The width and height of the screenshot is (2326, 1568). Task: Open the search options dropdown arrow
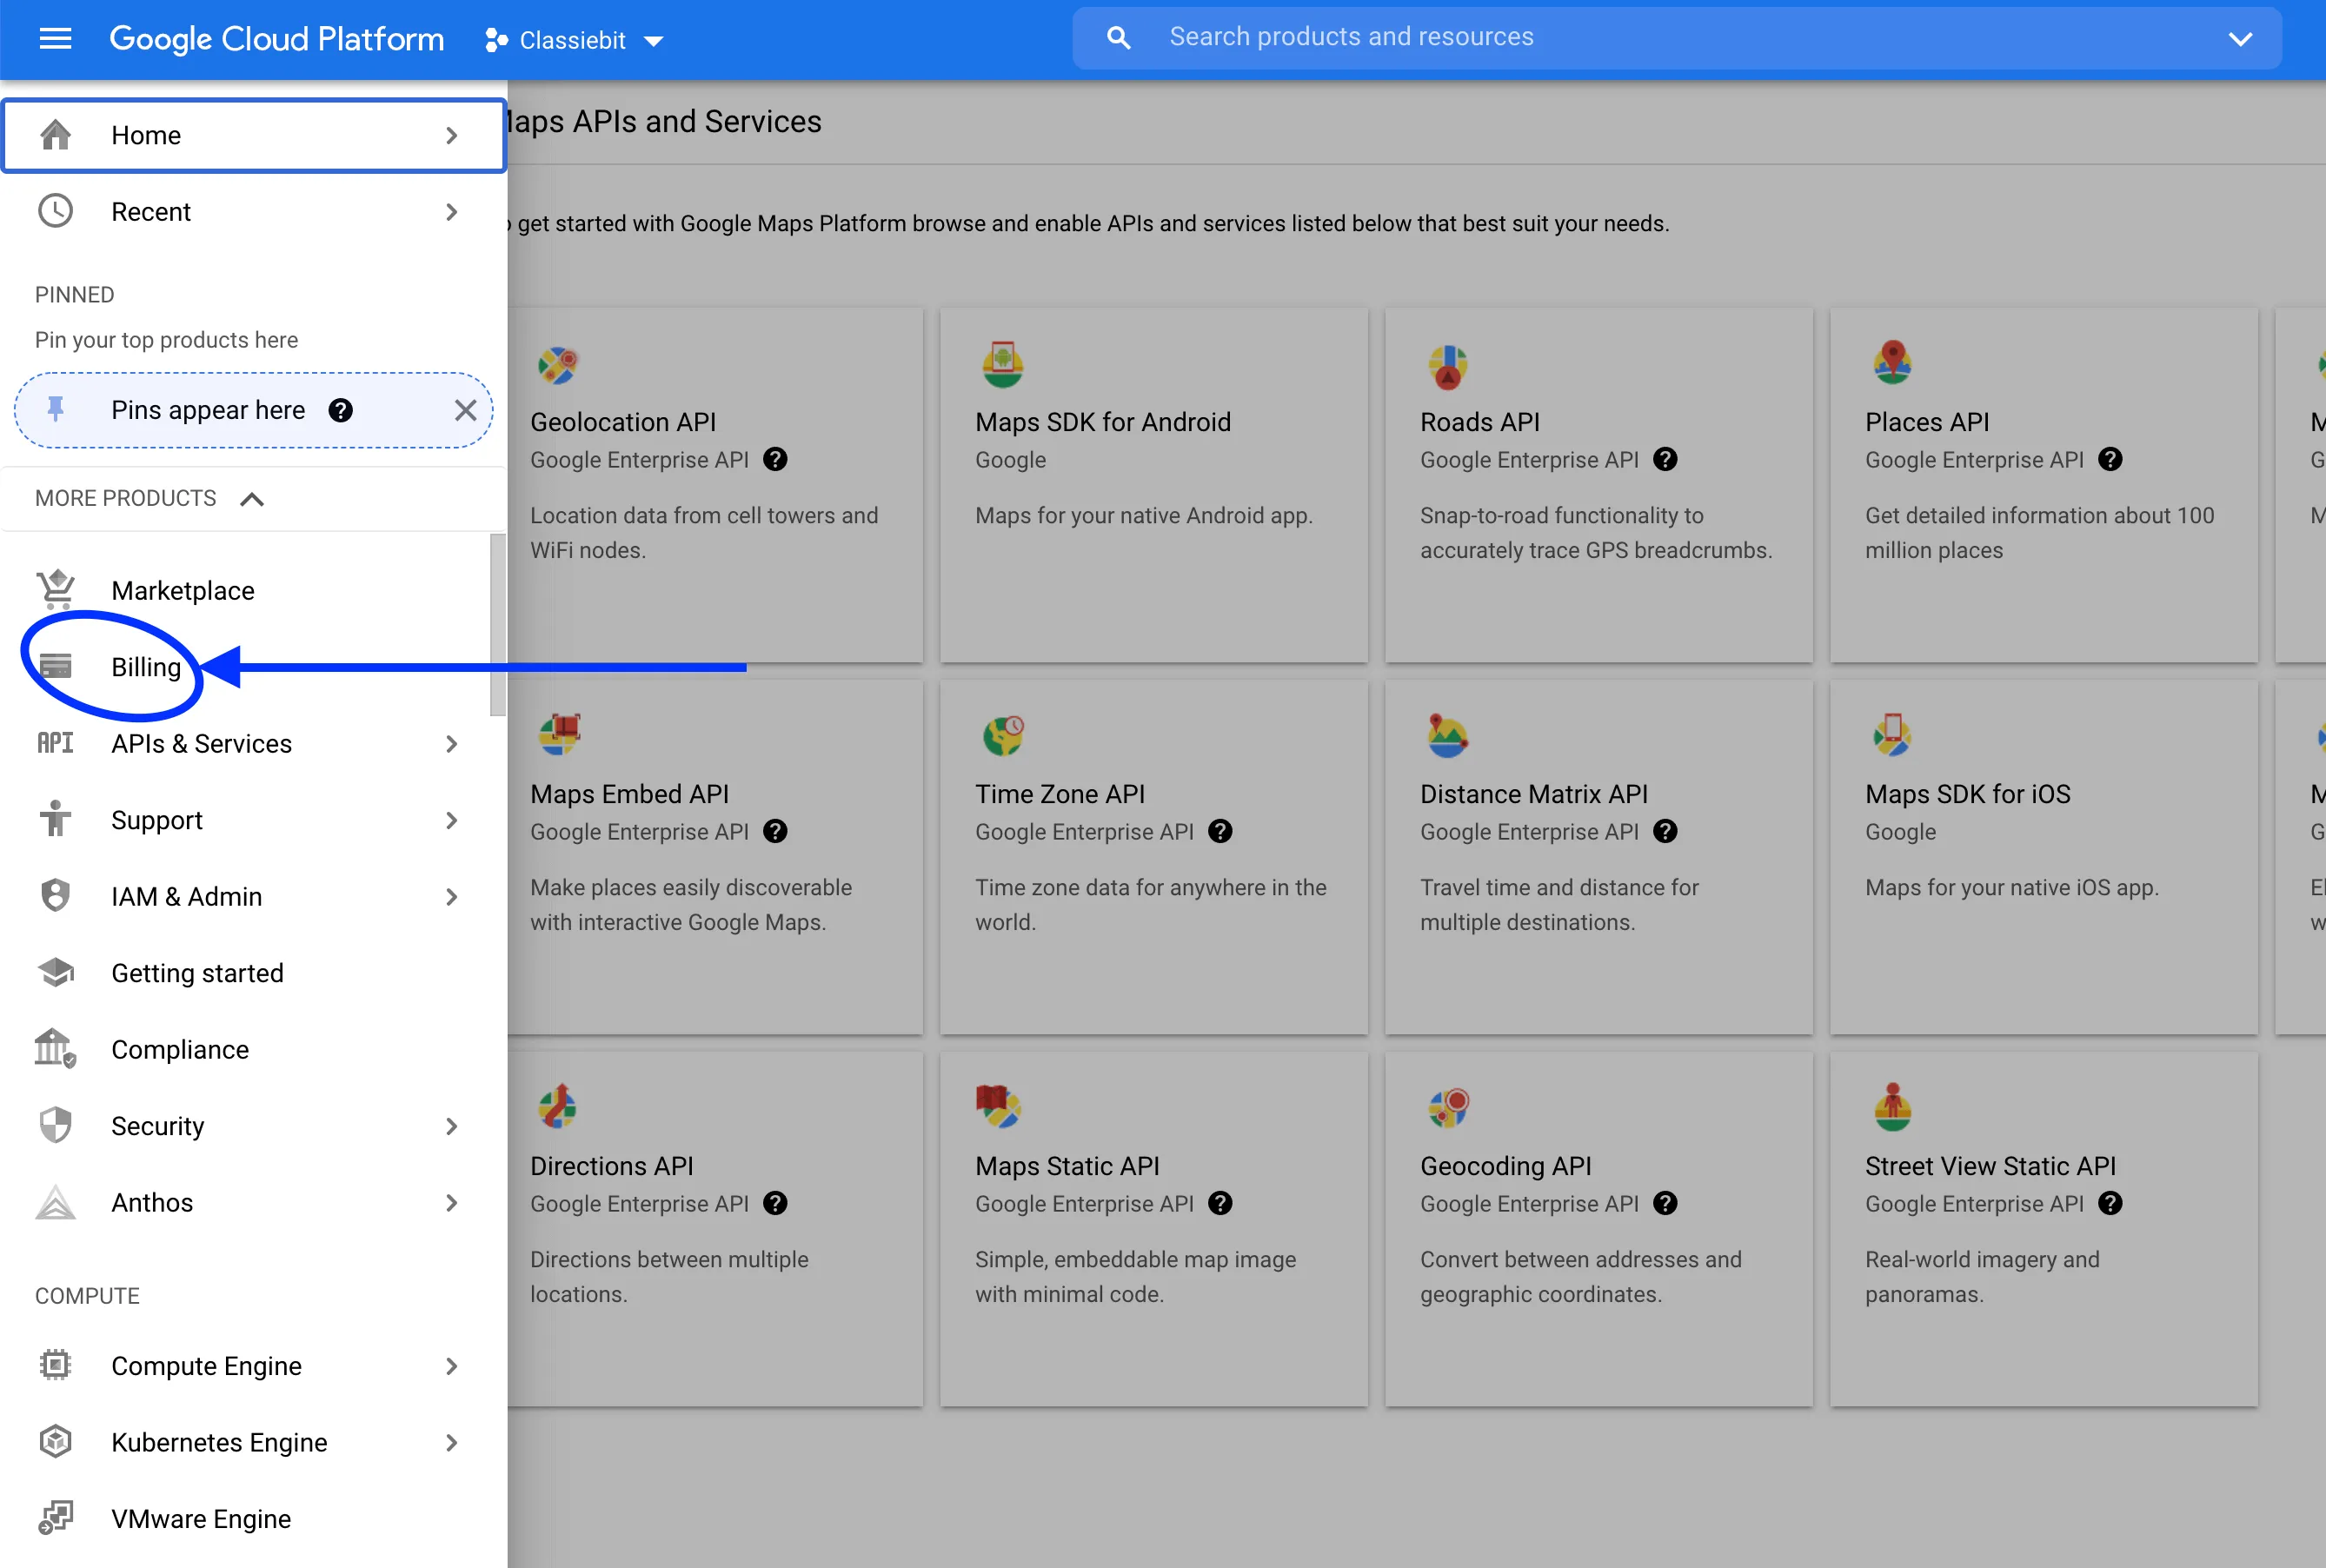tap(2242, 39)
